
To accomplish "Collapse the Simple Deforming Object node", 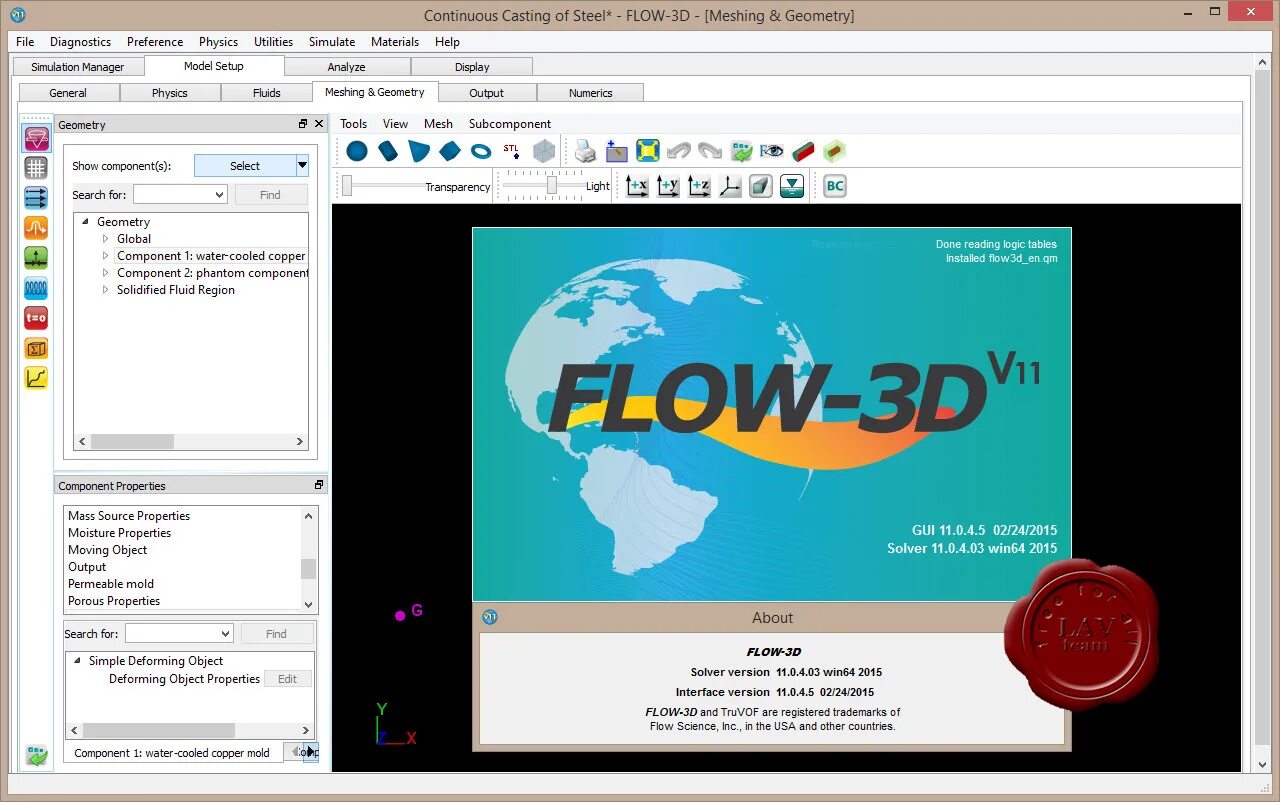I will click(77, 661).
